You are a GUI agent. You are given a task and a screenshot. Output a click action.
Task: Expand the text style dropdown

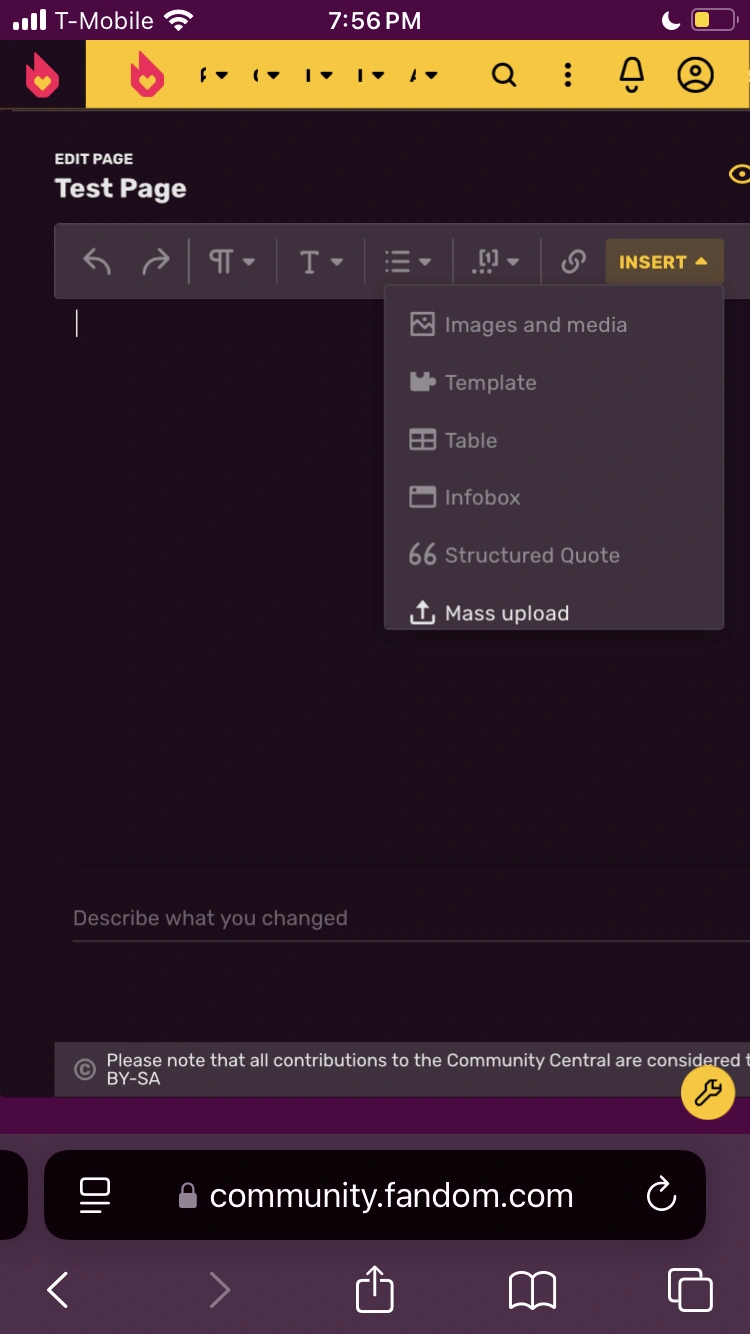click(x=321, y=262)
